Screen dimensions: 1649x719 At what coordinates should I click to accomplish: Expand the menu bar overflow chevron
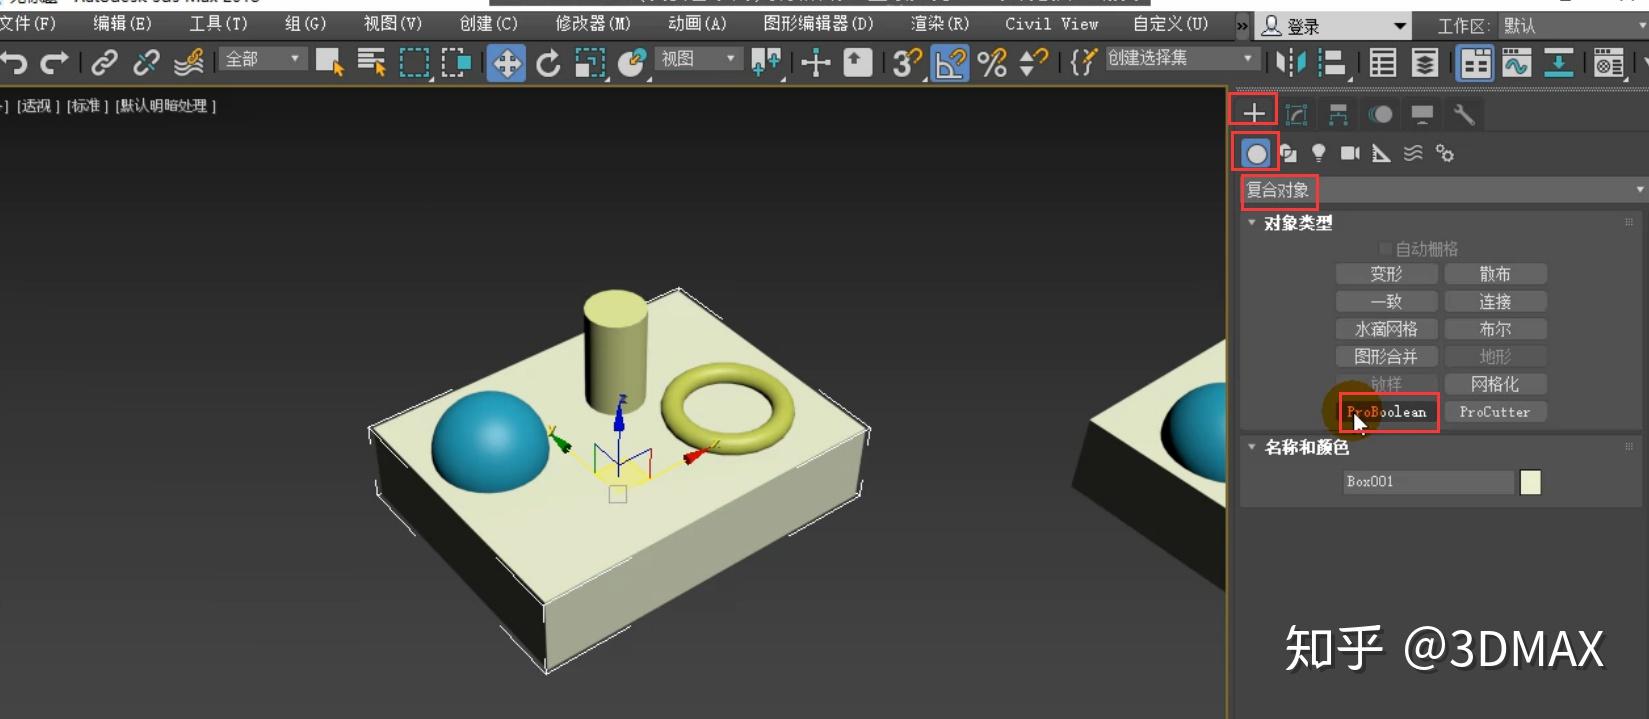click(x=1242, y=26)
